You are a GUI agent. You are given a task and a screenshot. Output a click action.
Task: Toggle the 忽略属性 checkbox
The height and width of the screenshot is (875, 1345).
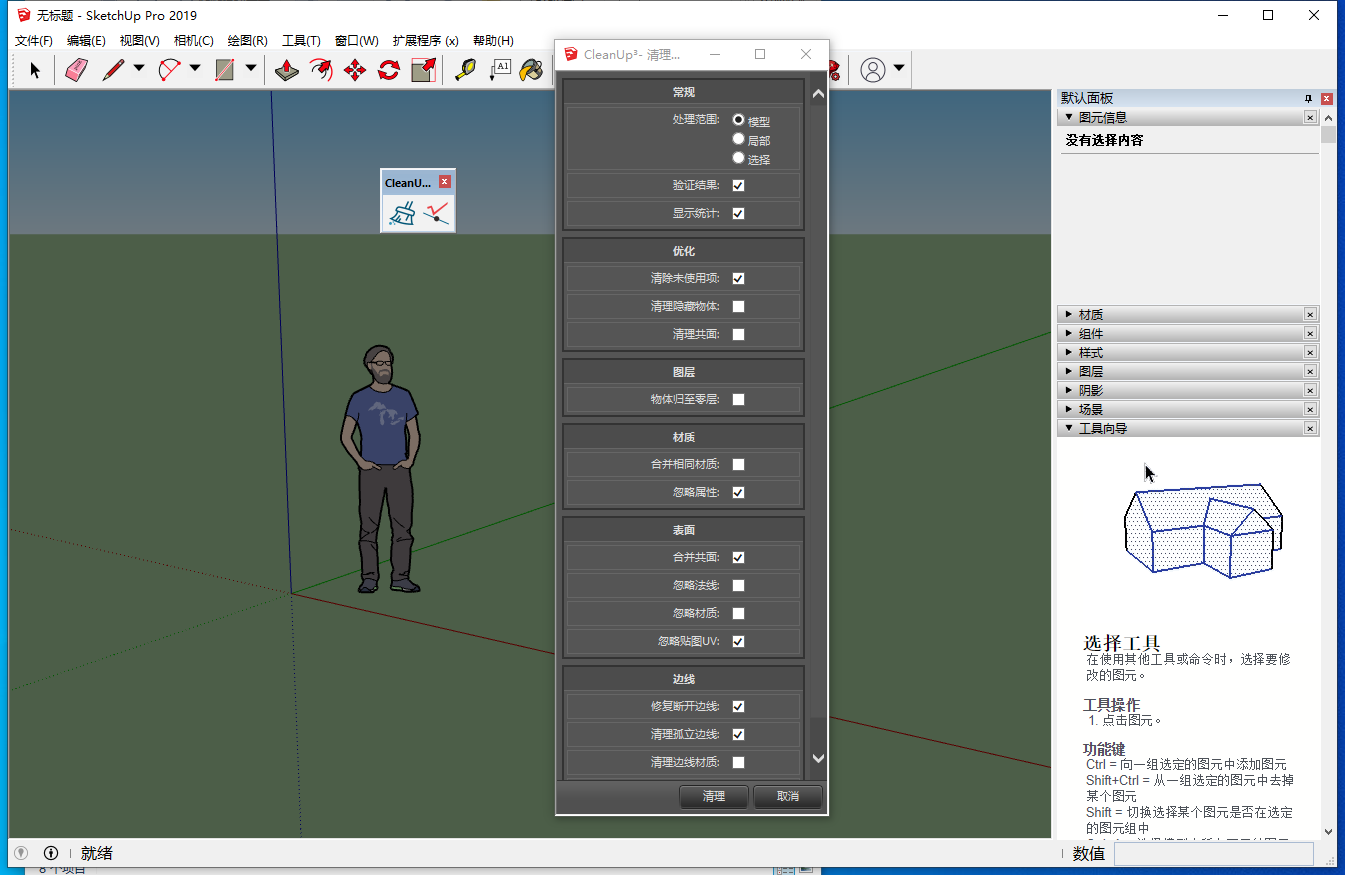point(738,493)
